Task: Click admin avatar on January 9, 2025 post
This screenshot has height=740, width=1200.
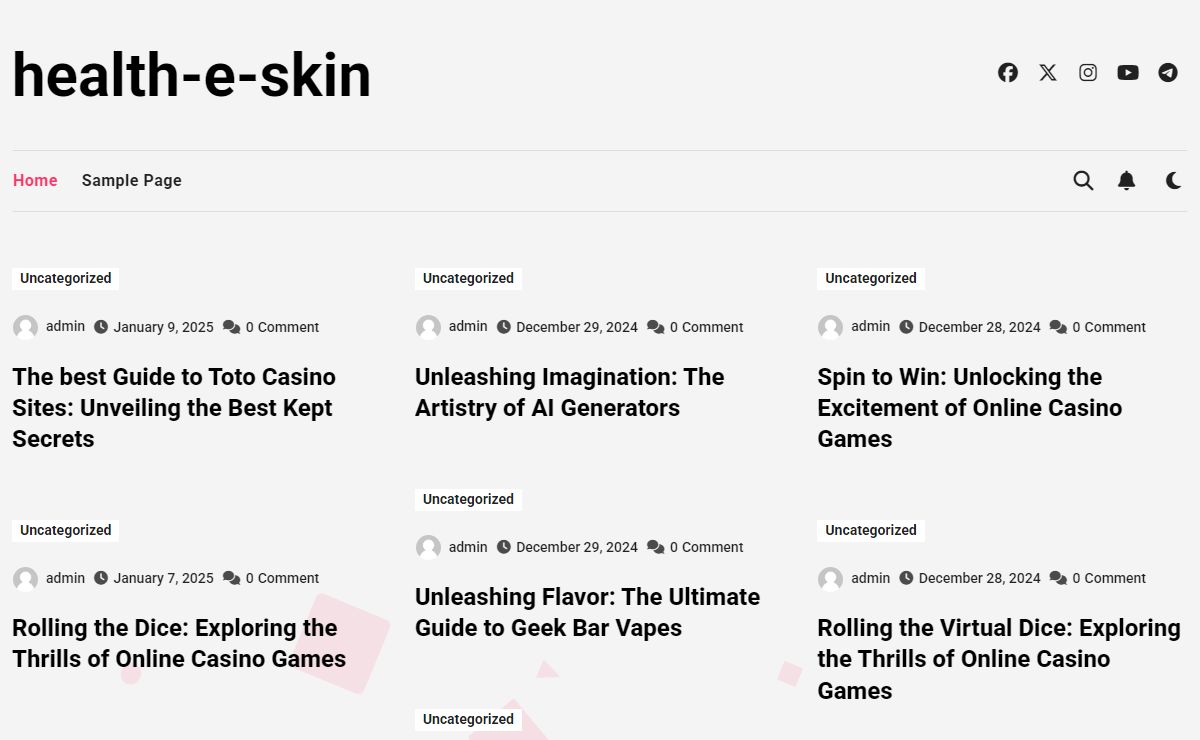Action: coord(25,327)
